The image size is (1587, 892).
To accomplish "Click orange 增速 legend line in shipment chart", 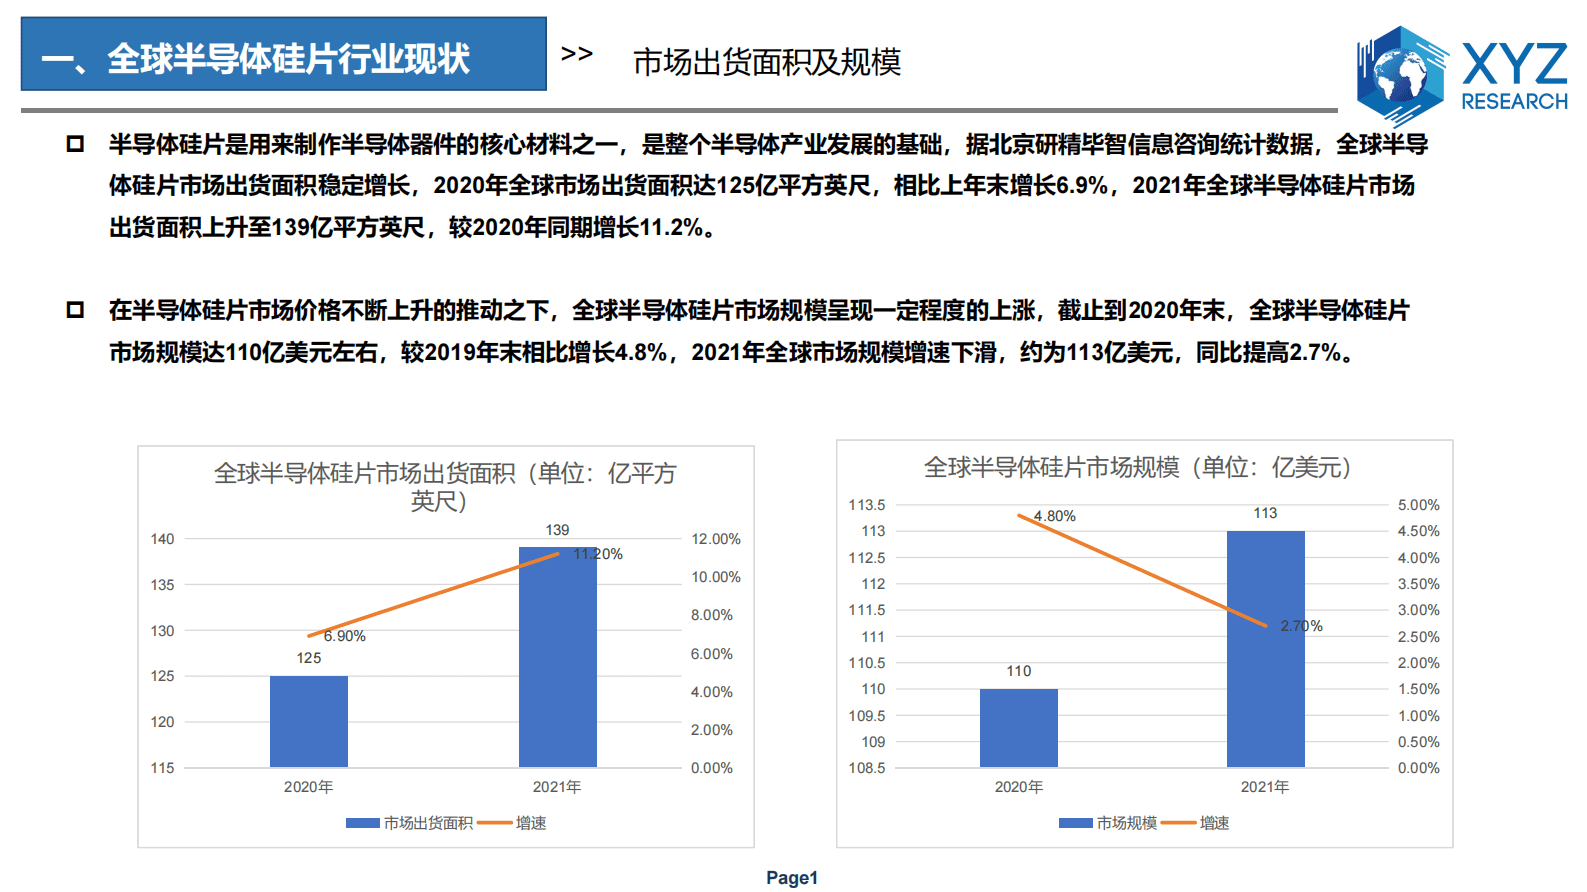I will [x=495, y=823].
